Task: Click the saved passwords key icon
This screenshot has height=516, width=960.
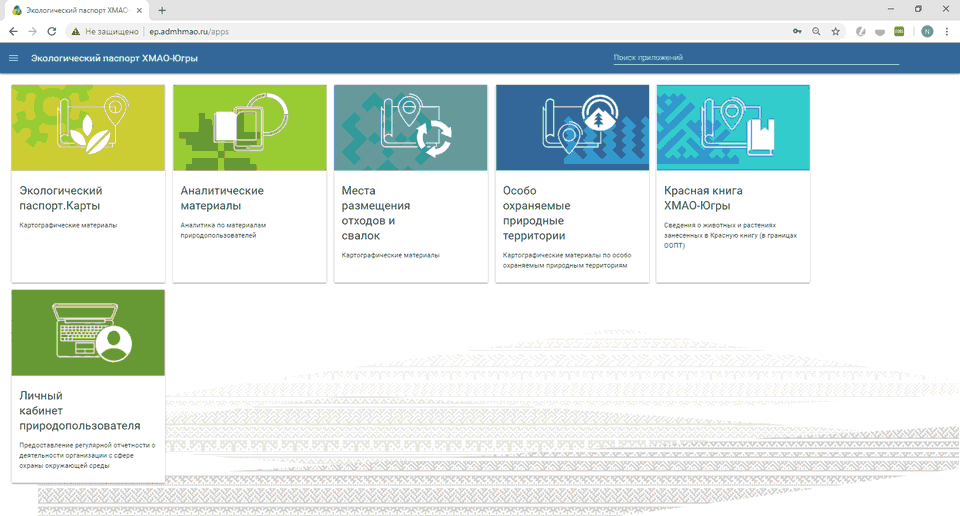Action: coord(797,31)
